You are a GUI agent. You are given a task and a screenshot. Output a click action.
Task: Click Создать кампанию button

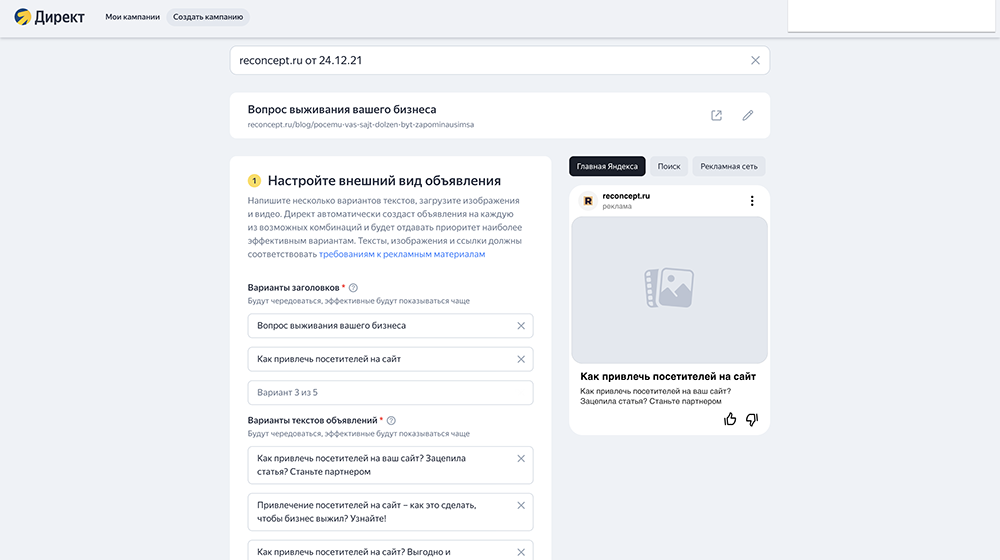(x=208, y=17)
